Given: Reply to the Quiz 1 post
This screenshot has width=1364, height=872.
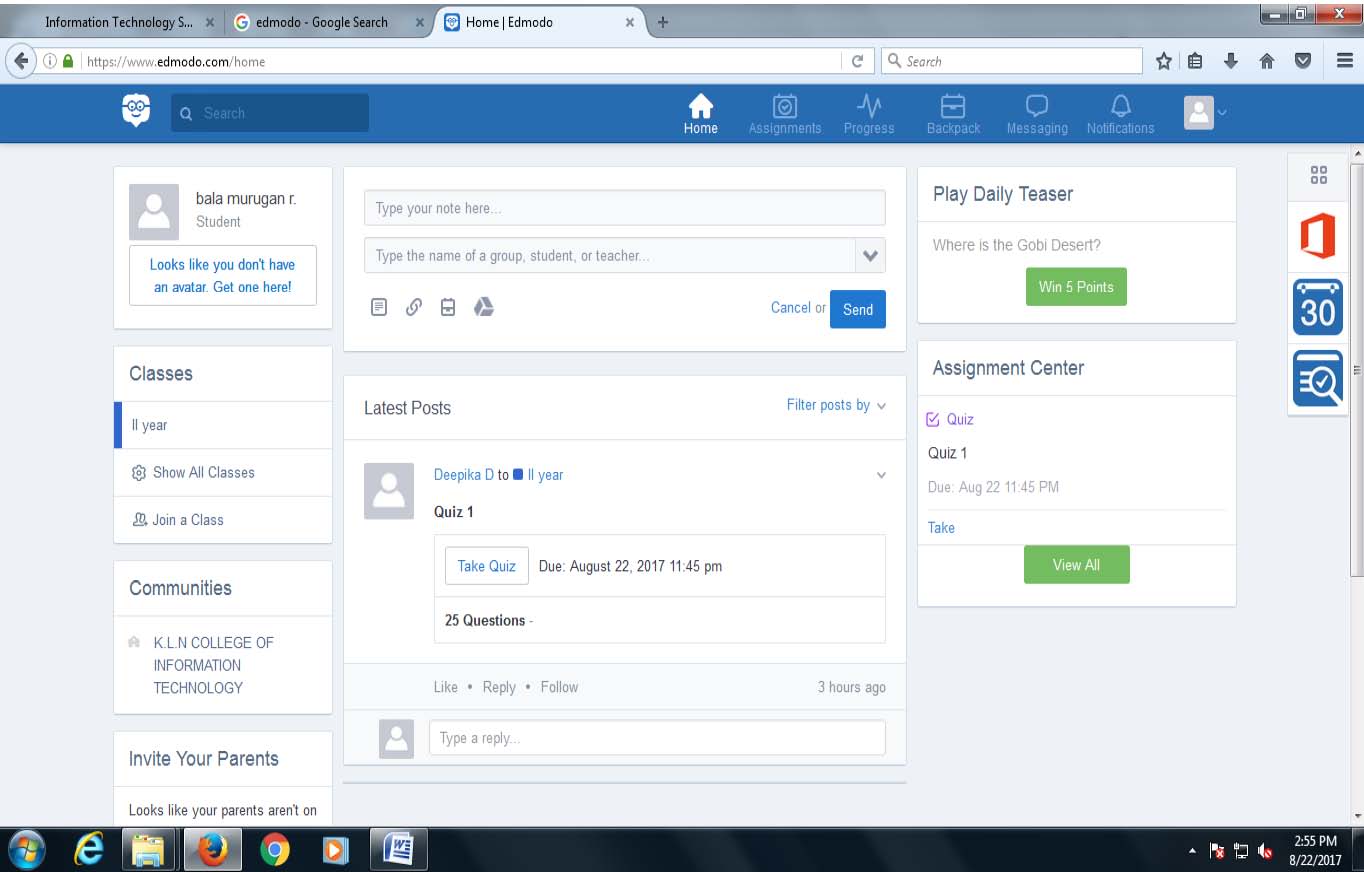Looking at the screenshot, I should [x=499, y=687].
